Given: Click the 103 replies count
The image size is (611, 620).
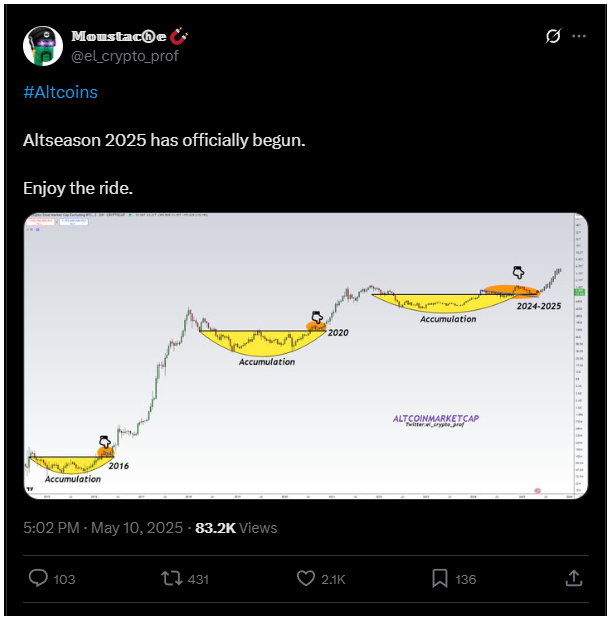Looking at the screenshot, I should 64,579.
